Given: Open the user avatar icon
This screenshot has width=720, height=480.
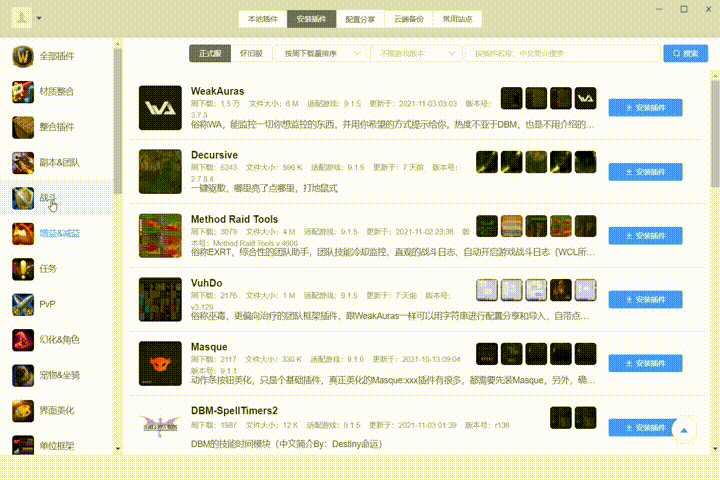Looking at the screenshot, I should pos(21,18).
